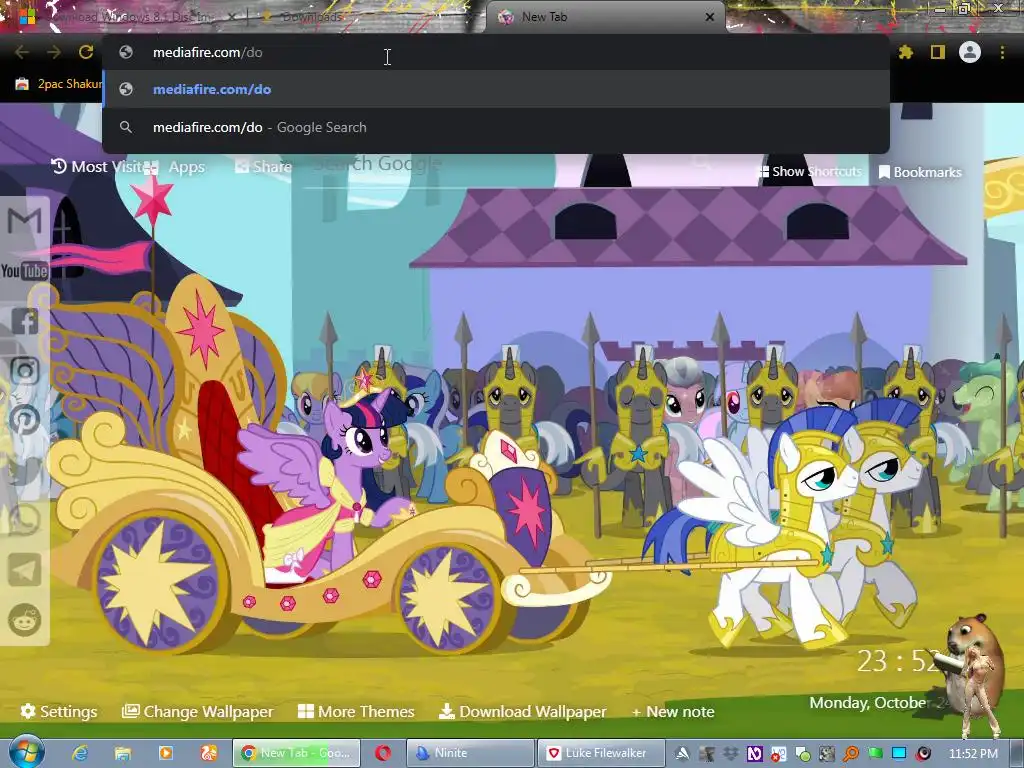The image size is (1024, 768).
Task: Open the WhatsApp sidebar shortcut
Action: pyautogui.click(x=24, y=520)
